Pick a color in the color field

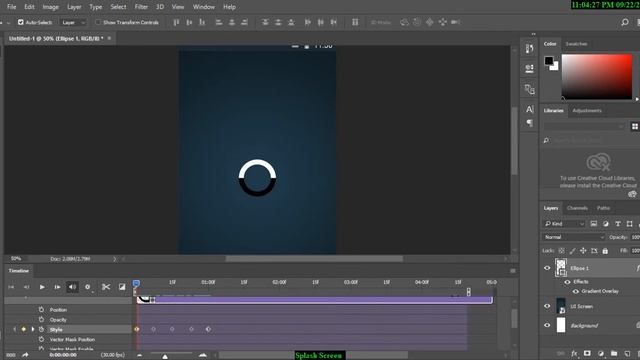(597, 77)
